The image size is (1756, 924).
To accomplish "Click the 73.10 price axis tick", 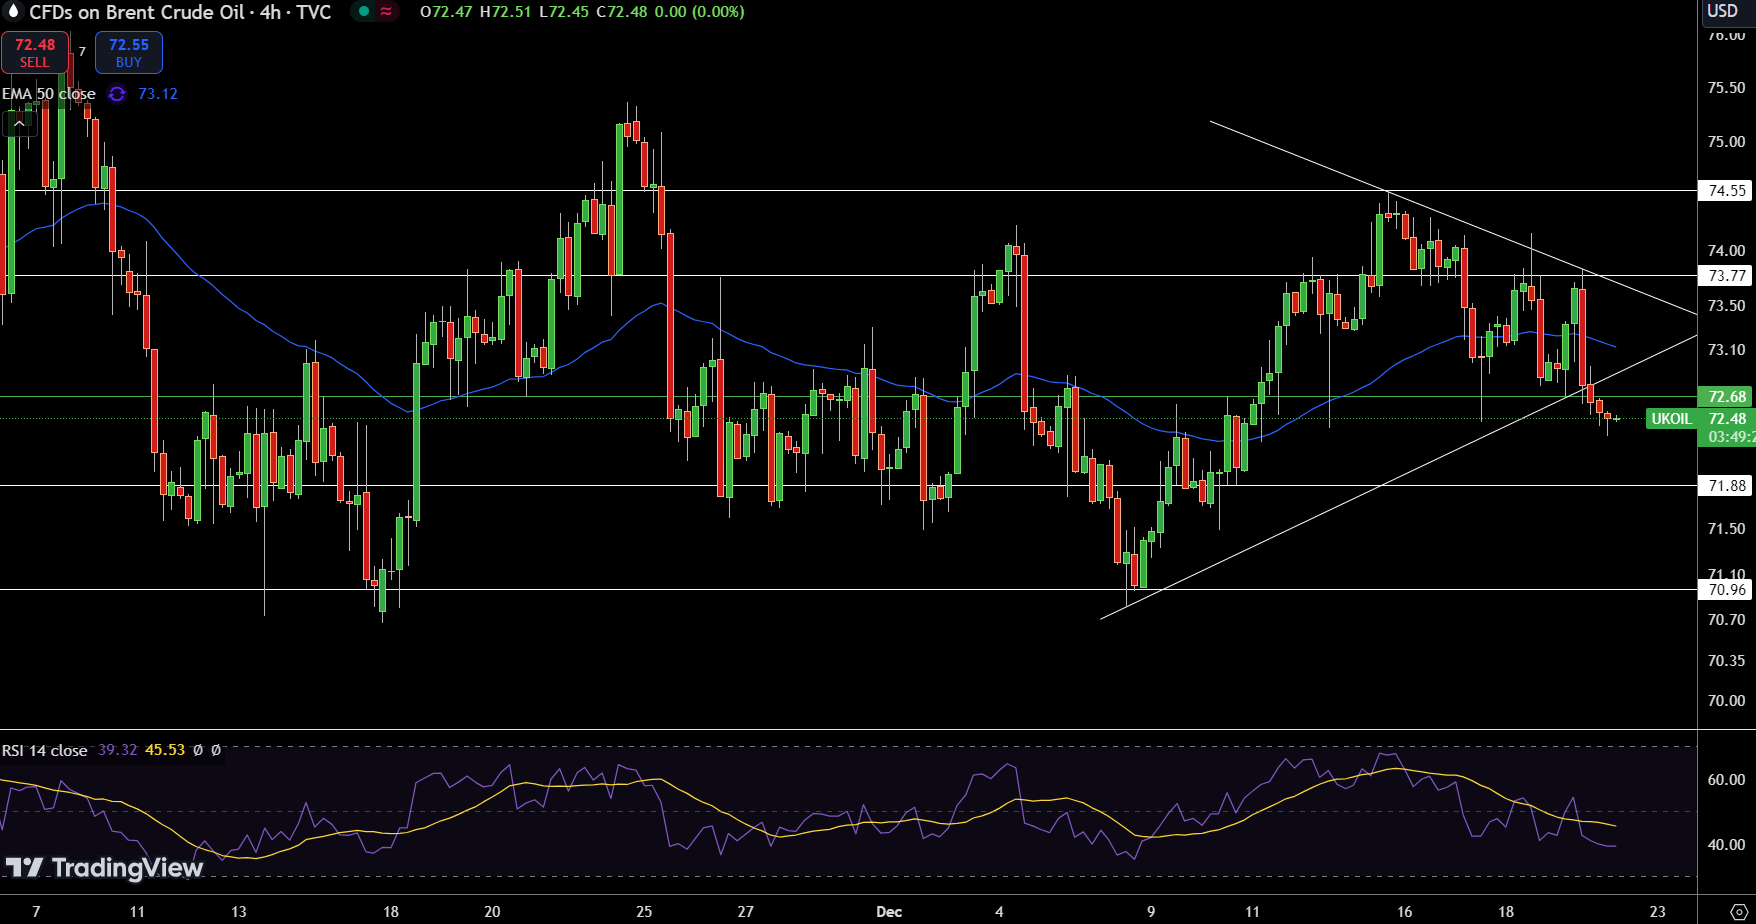I will (x=1726, y=350).
